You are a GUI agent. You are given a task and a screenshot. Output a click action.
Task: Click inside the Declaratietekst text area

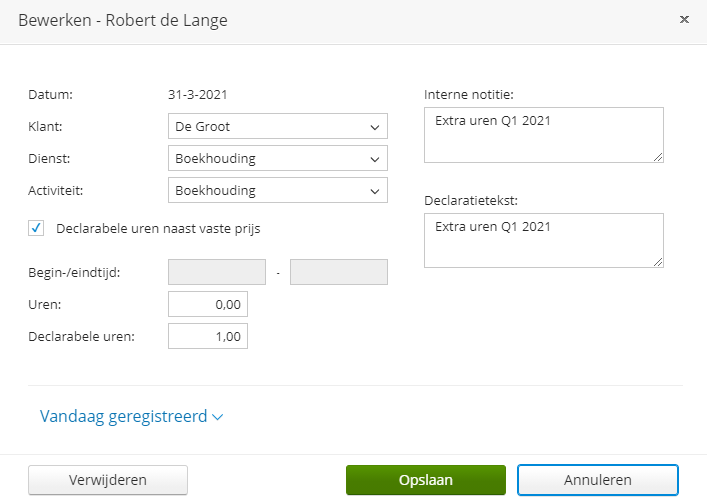544,240
